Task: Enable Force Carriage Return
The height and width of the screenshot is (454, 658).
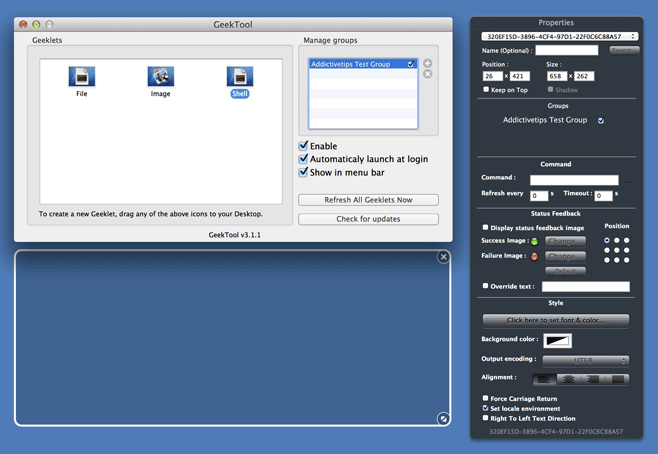Action: (486, 398)
